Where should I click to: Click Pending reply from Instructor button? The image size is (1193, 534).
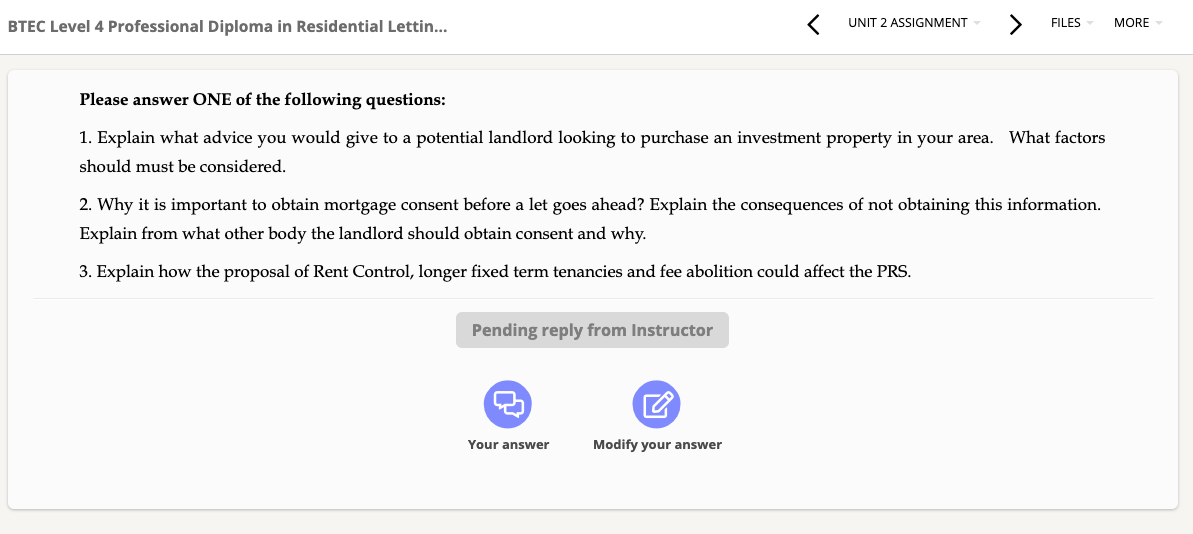[x=592, y=330]
